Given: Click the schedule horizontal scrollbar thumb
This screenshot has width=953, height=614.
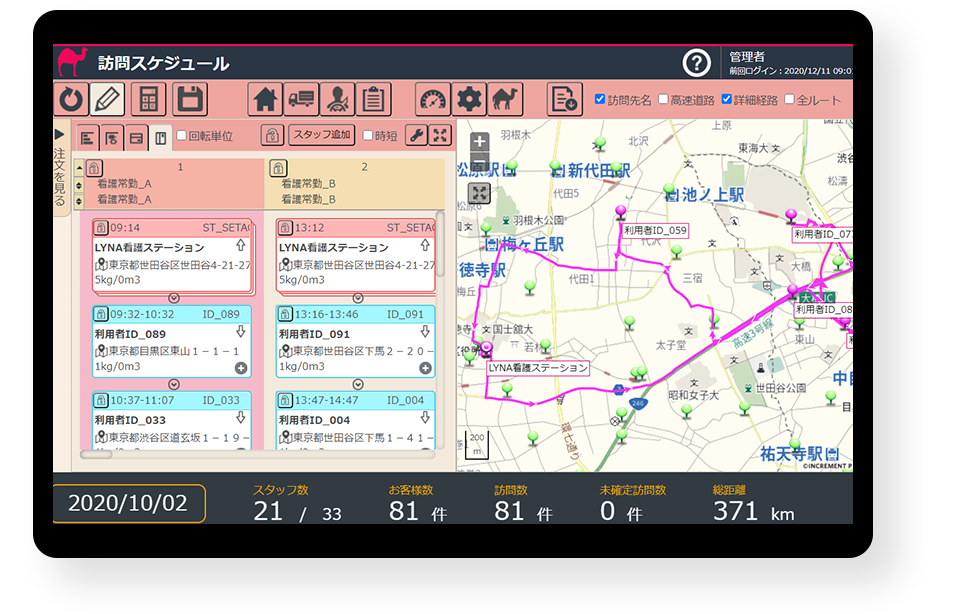Looking at the screenshot, I should click(96, 454).
